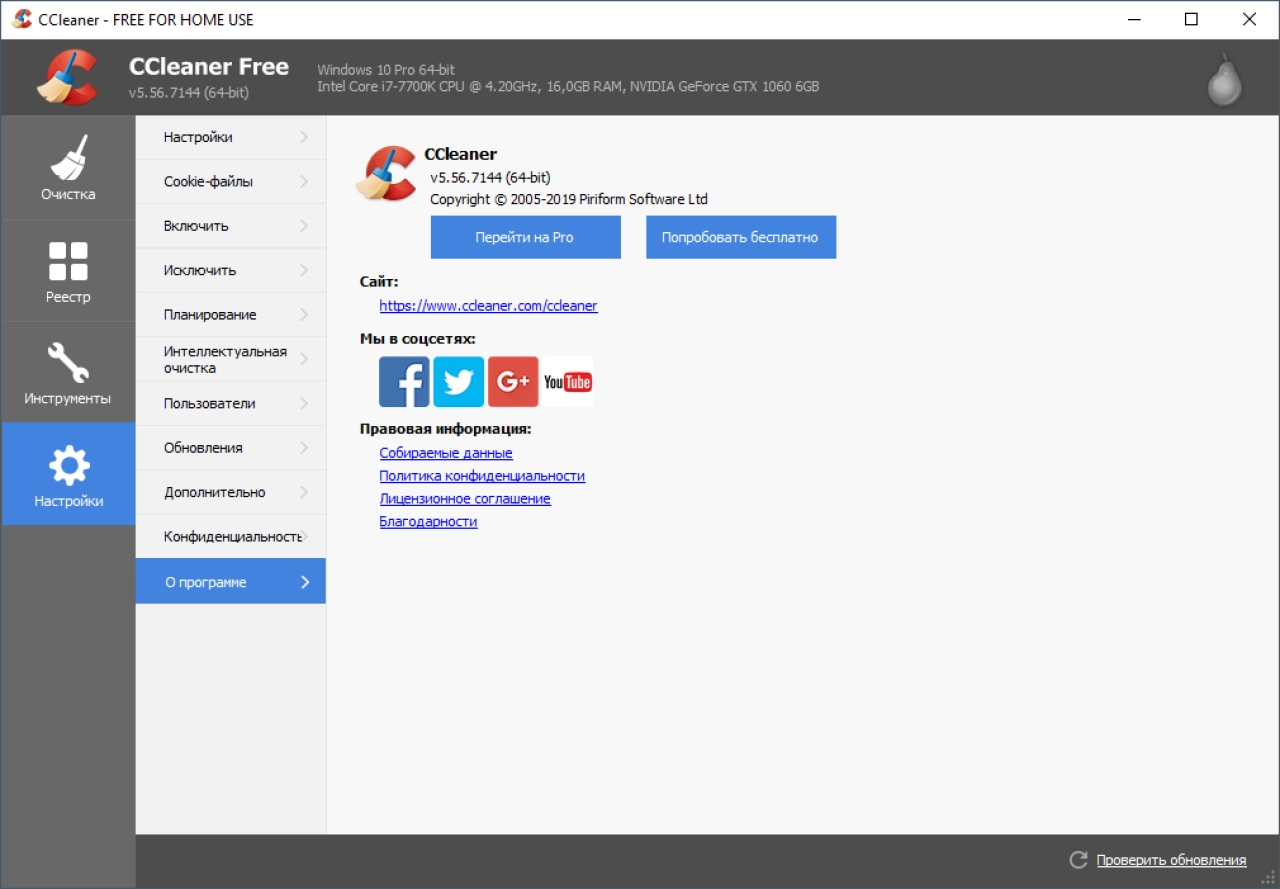This screenshot has width=1280, height=889.
Task: Click the CCleaner logo in header
Action: pos(67,77)
